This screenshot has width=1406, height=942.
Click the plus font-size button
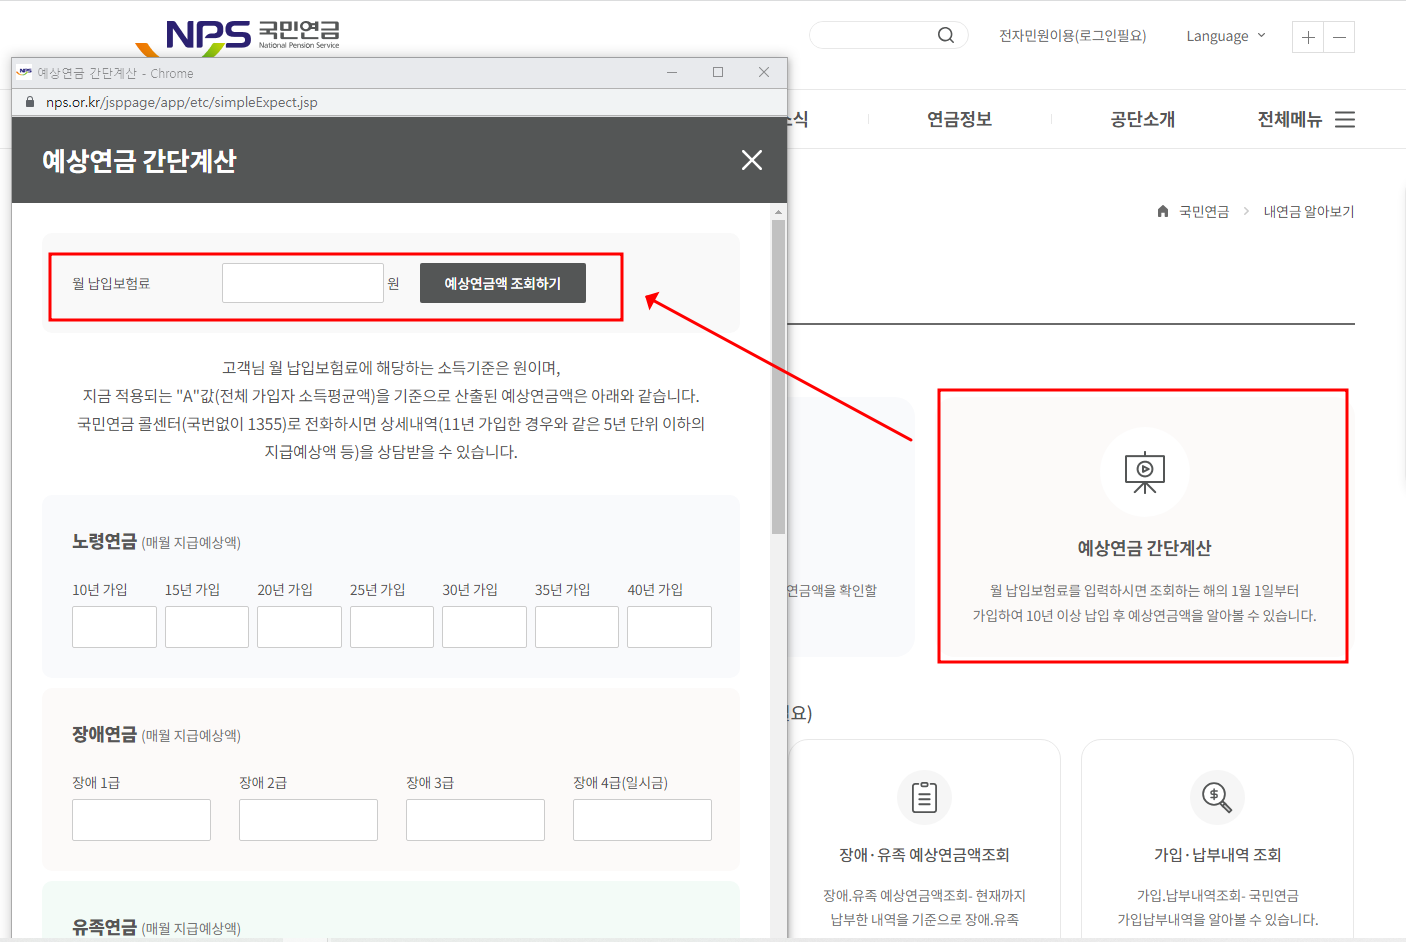pyautogui.click(x=1307, y=37)
